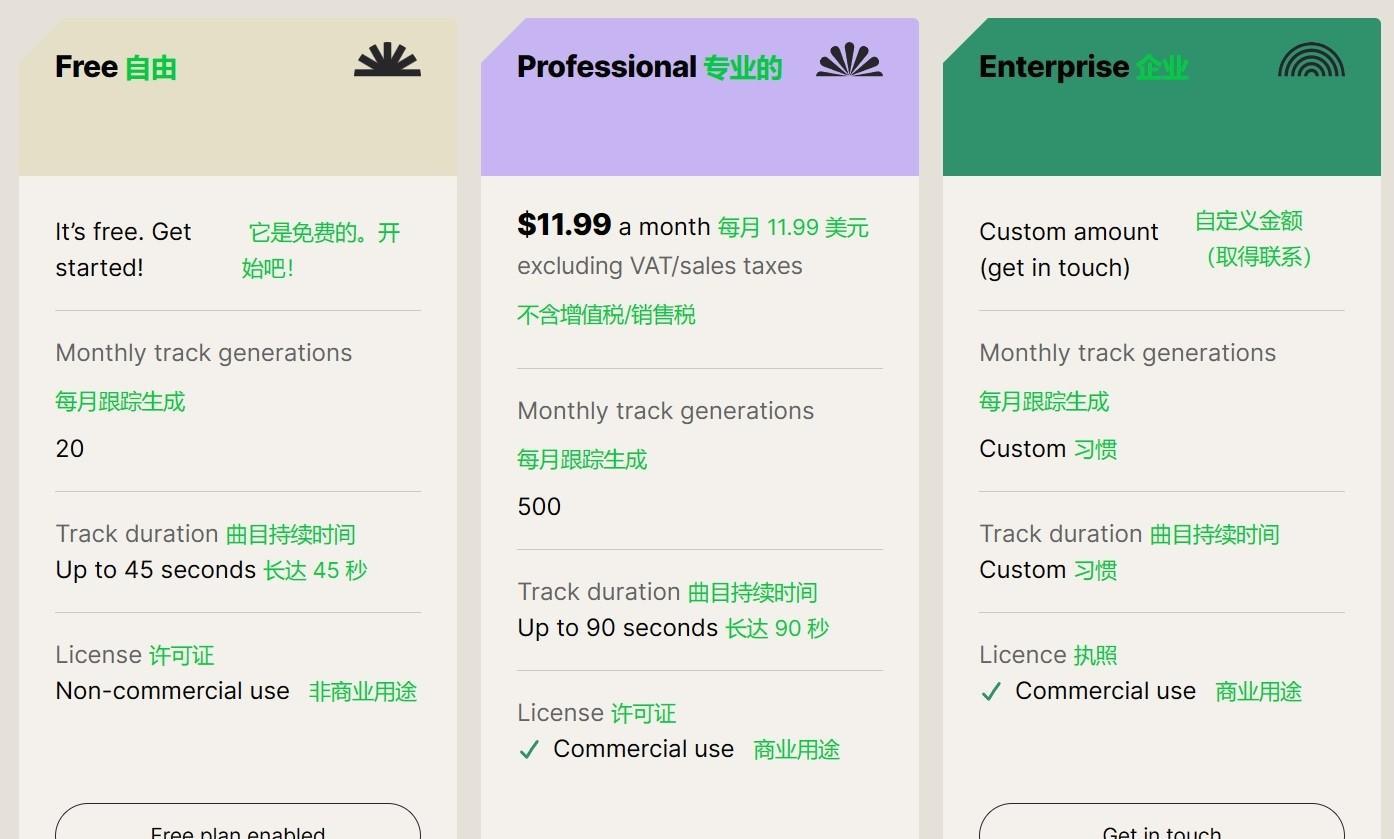Click the Professional Commercial use checkmark icon
Image resolution: width=1394 pixels, height=839 pixels.
coord(529,750)
